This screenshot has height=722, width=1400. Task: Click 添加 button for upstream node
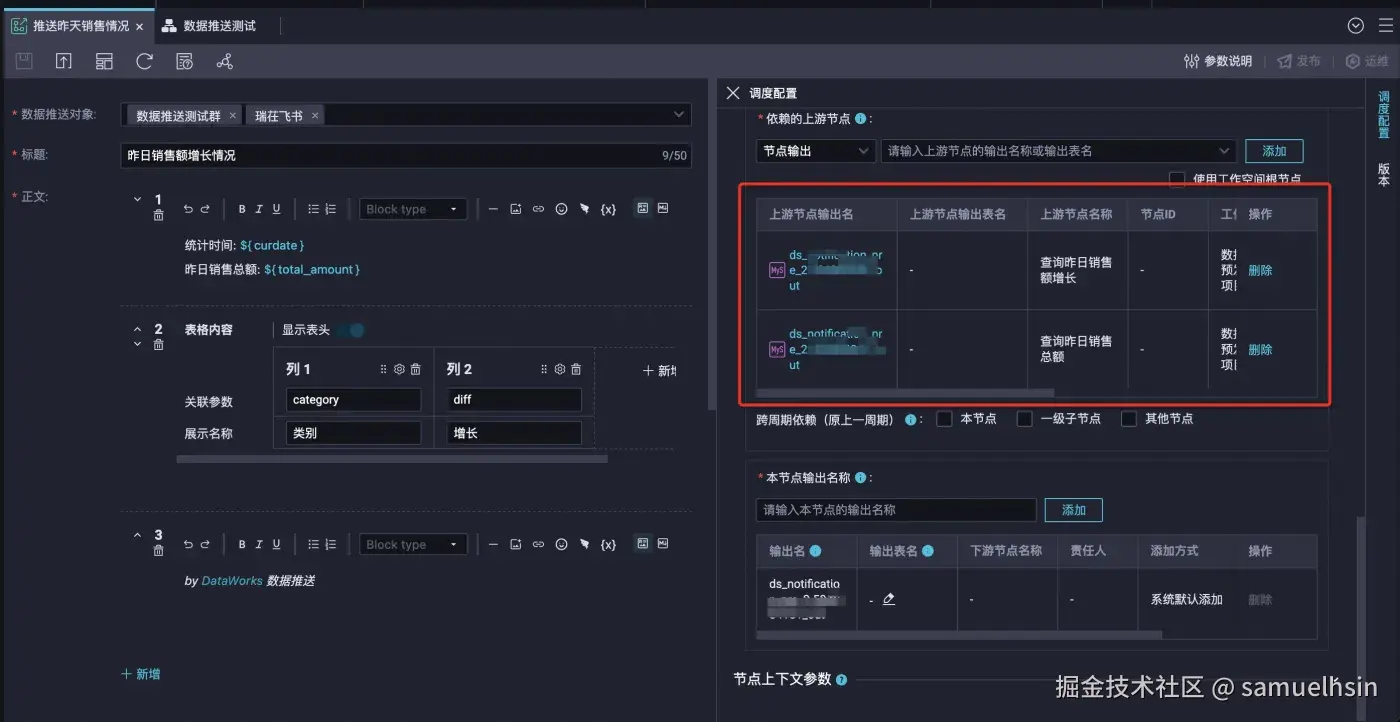(x=1274, y=151)
